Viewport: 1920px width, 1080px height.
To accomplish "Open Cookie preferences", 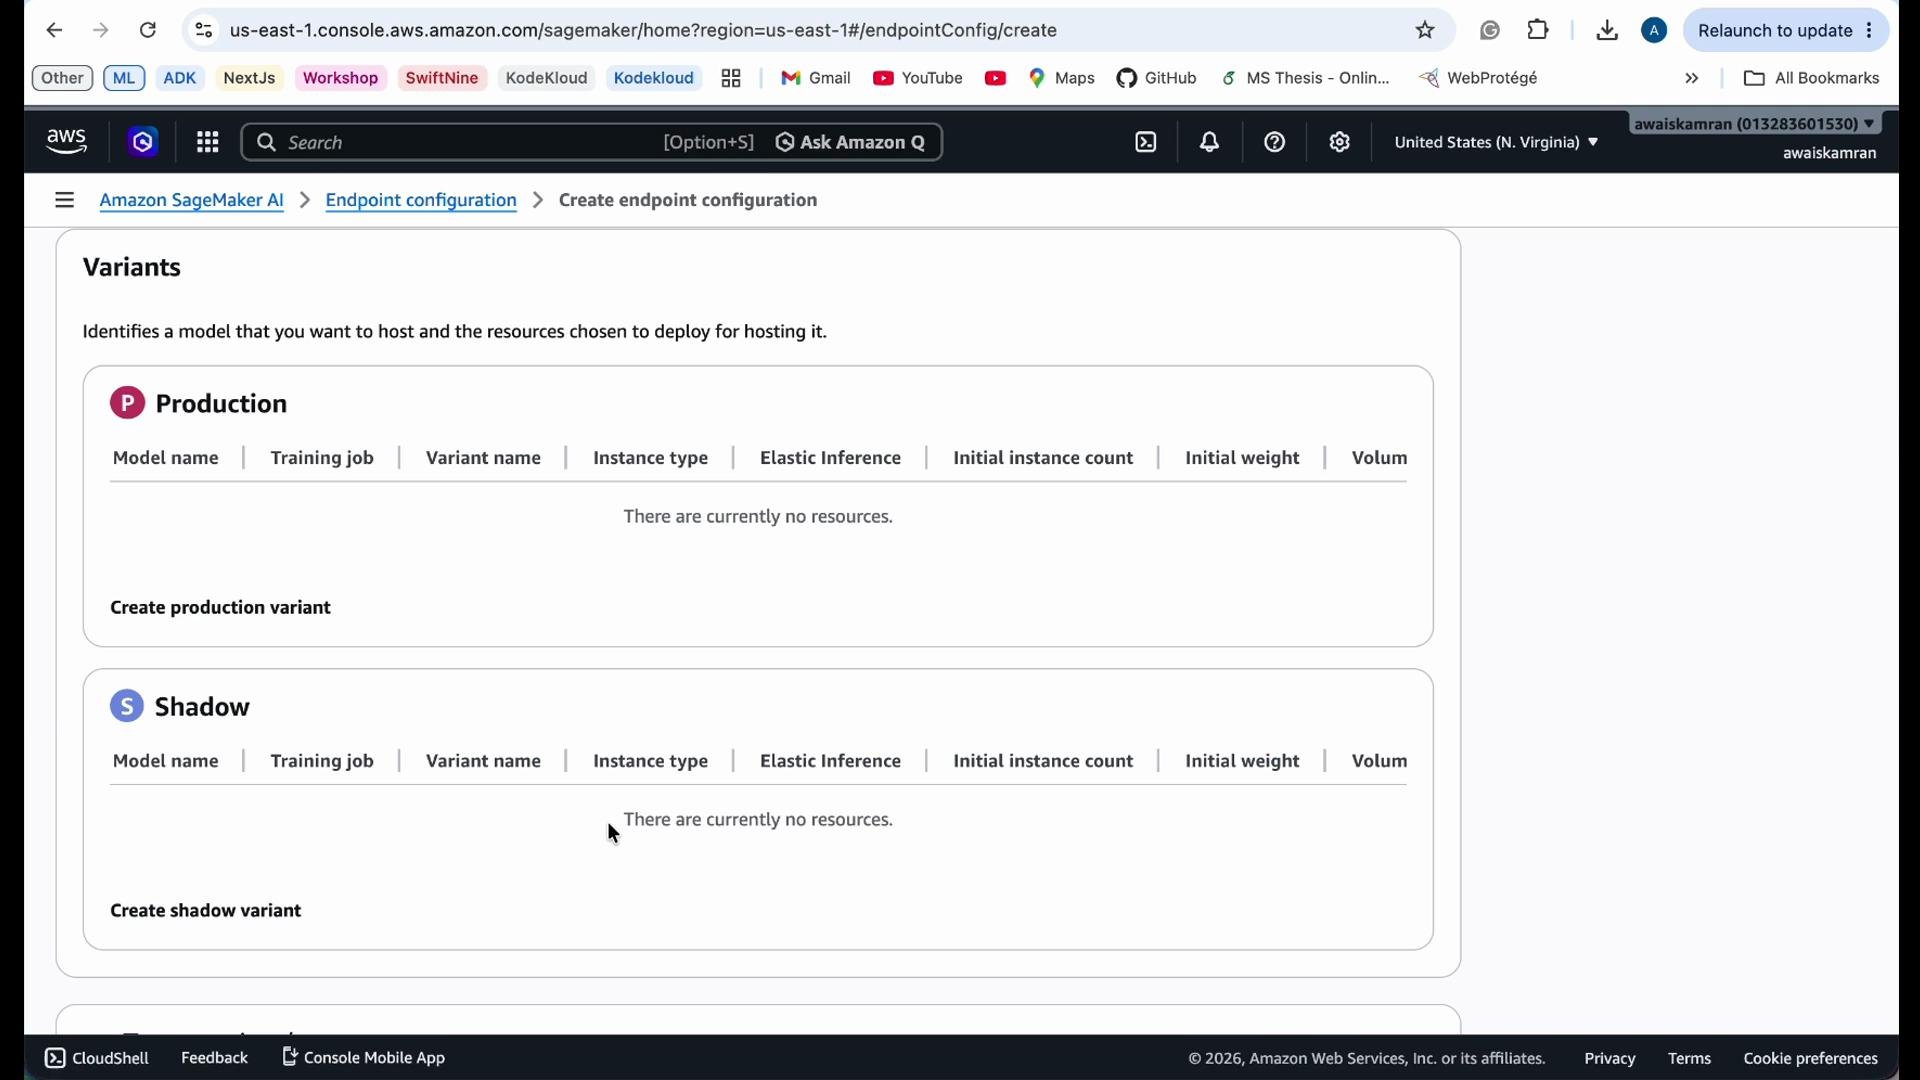I will coord(1810,1058).
